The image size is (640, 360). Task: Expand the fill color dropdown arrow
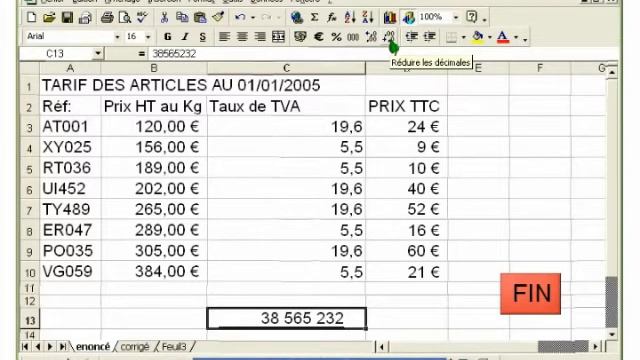point(490,37)
